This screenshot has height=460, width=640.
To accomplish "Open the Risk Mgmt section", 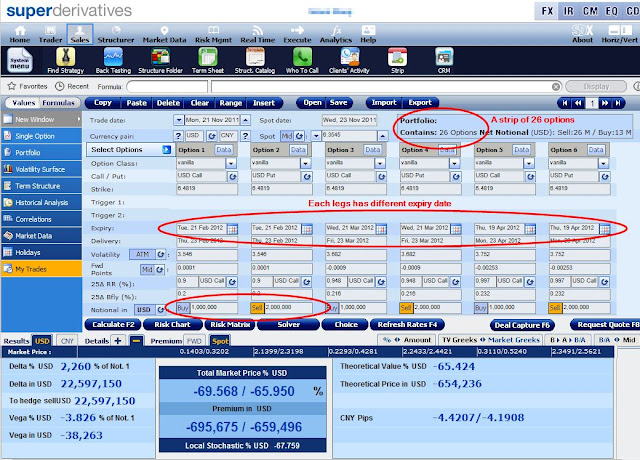I will [x=213, y=34].
